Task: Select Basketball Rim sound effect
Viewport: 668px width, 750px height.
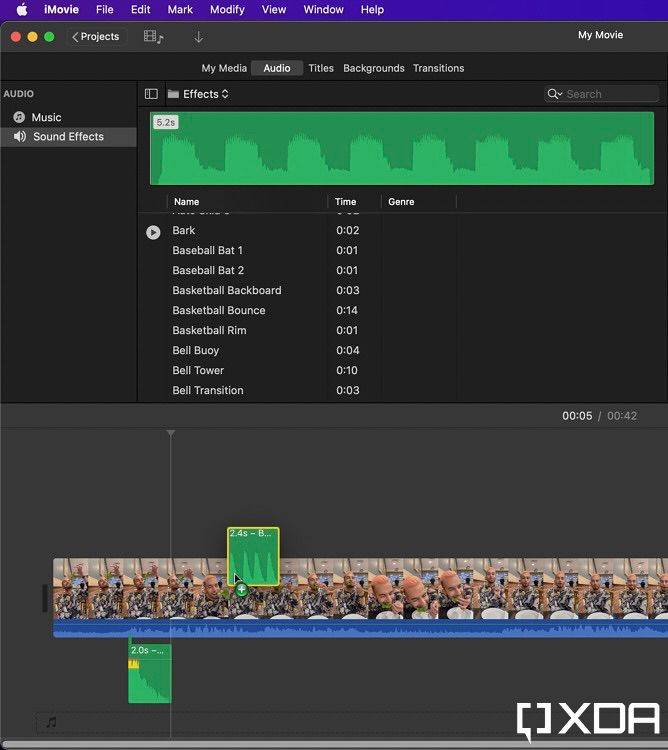Action: point(402,331)
